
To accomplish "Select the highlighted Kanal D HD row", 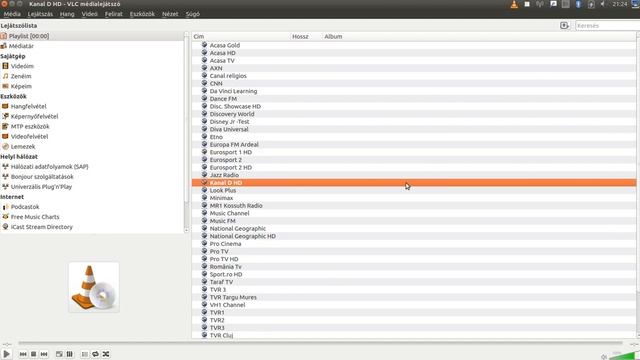I will [x=414, y=182].
